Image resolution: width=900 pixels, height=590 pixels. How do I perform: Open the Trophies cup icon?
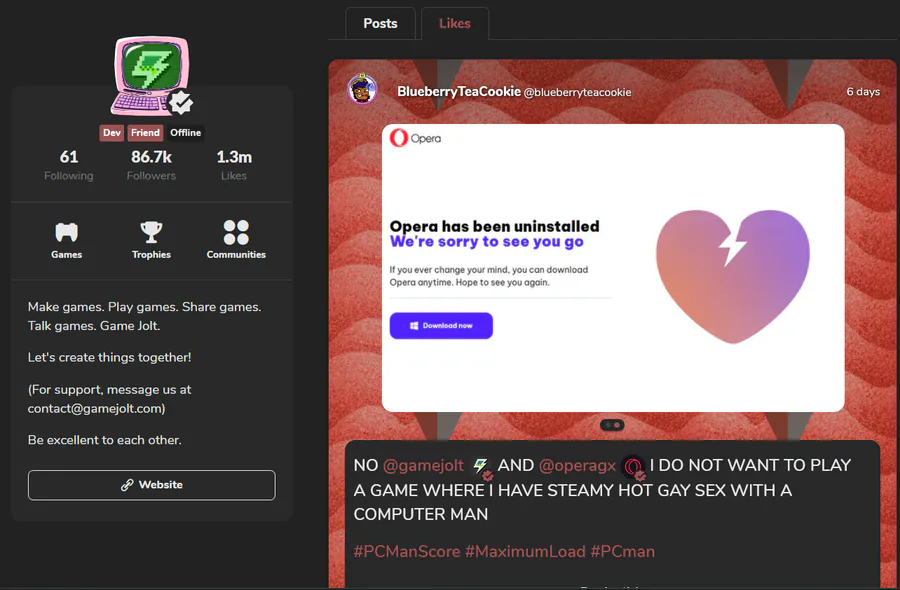152,232
